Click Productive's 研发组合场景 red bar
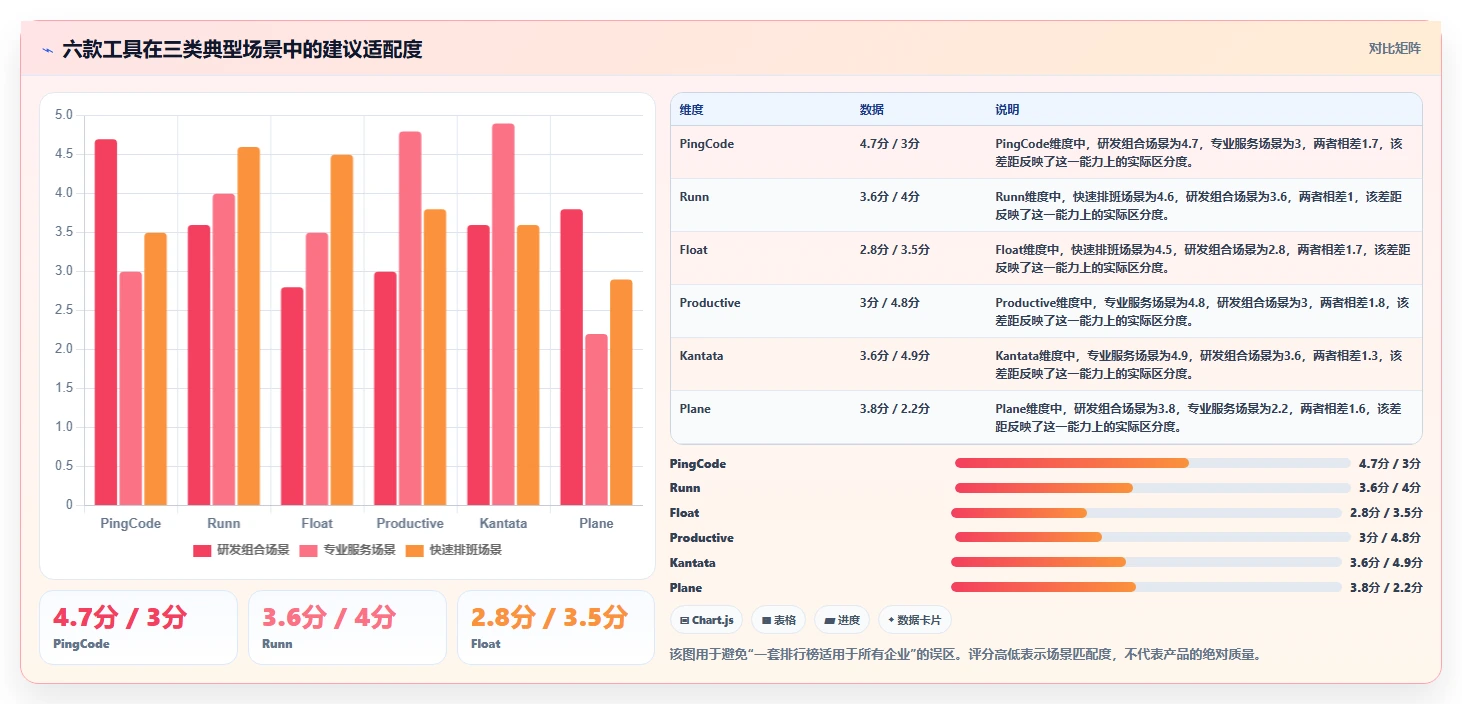1462x704 pixels. click(x=385, y=388)
